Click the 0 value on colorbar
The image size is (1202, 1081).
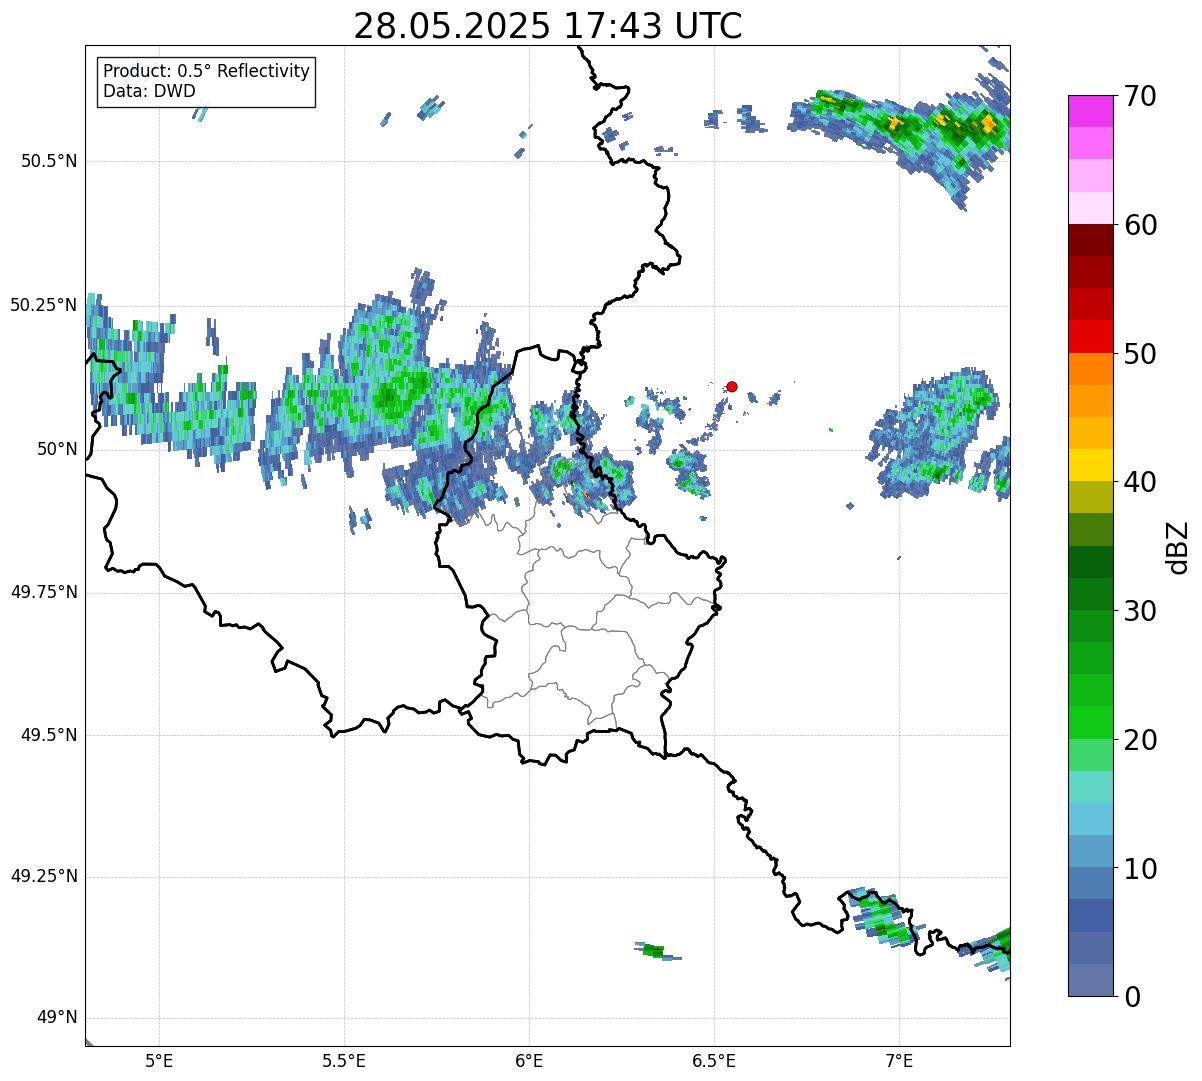click(1132, 996)
